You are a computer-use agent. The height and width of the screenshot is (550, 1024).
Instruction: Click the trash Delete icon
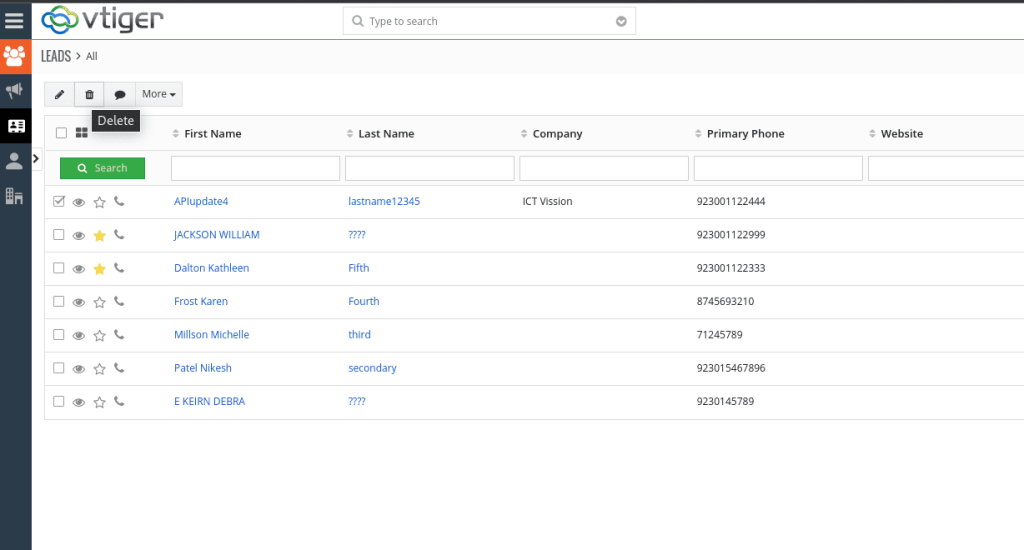click(x=89, y=94)
